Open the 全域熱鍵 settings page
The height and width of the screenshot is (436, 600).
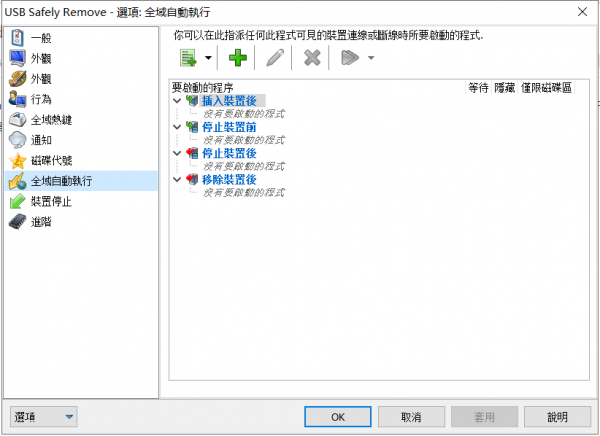point(81,120)
